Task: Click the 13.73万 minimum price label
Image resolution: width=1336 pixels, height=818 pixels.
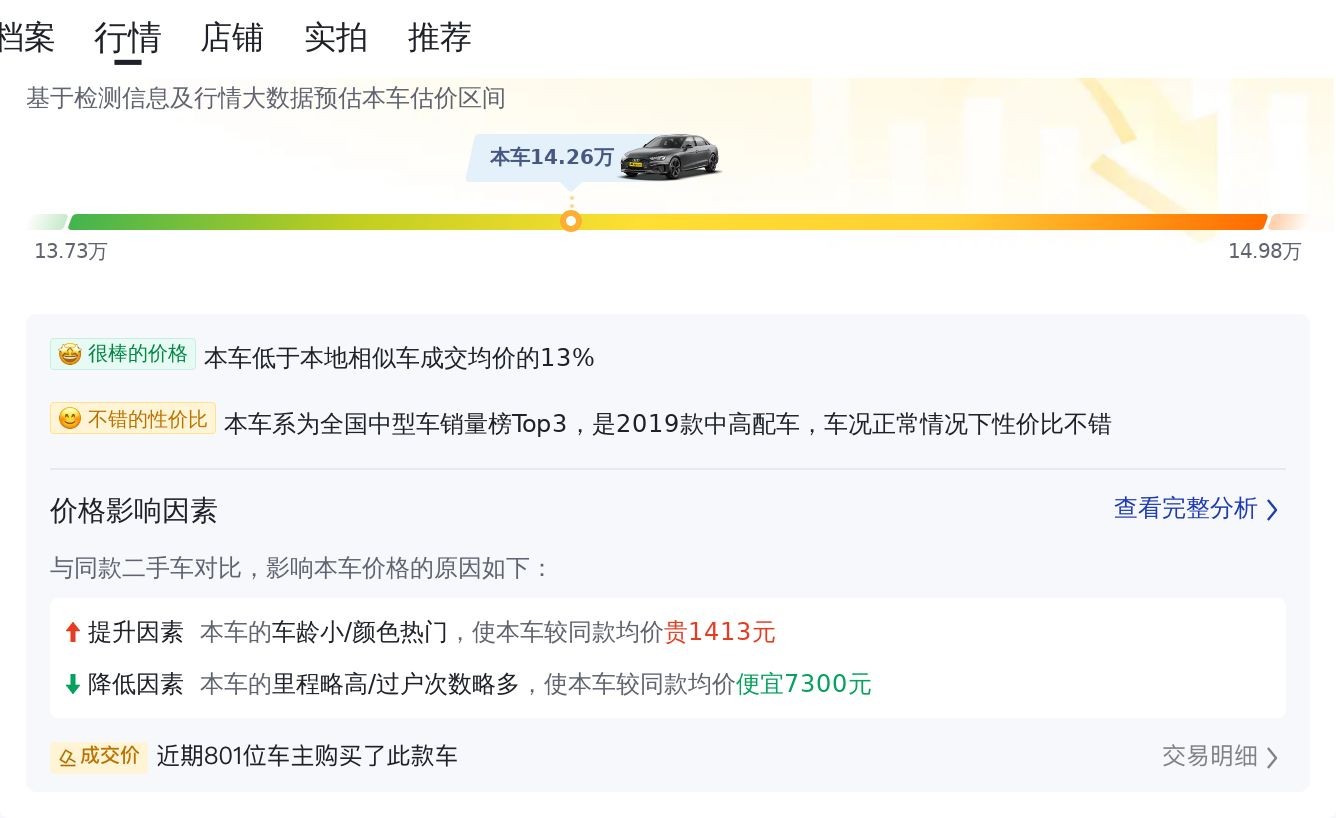Action: (70, 251)
